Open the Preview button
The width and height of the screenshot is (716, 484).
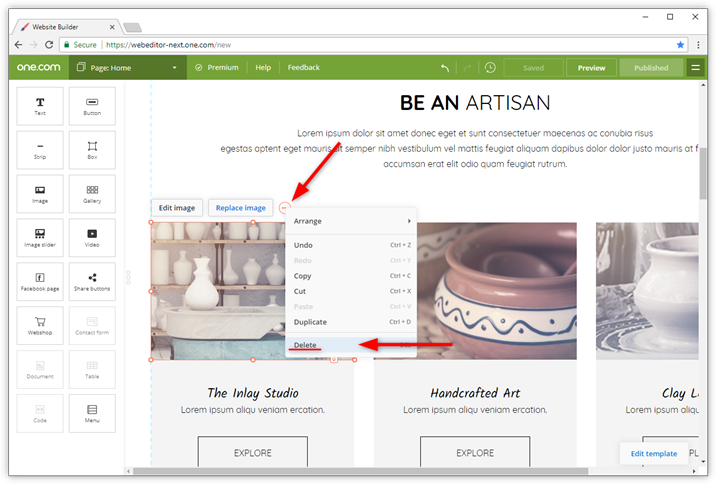tap(591, 68)
